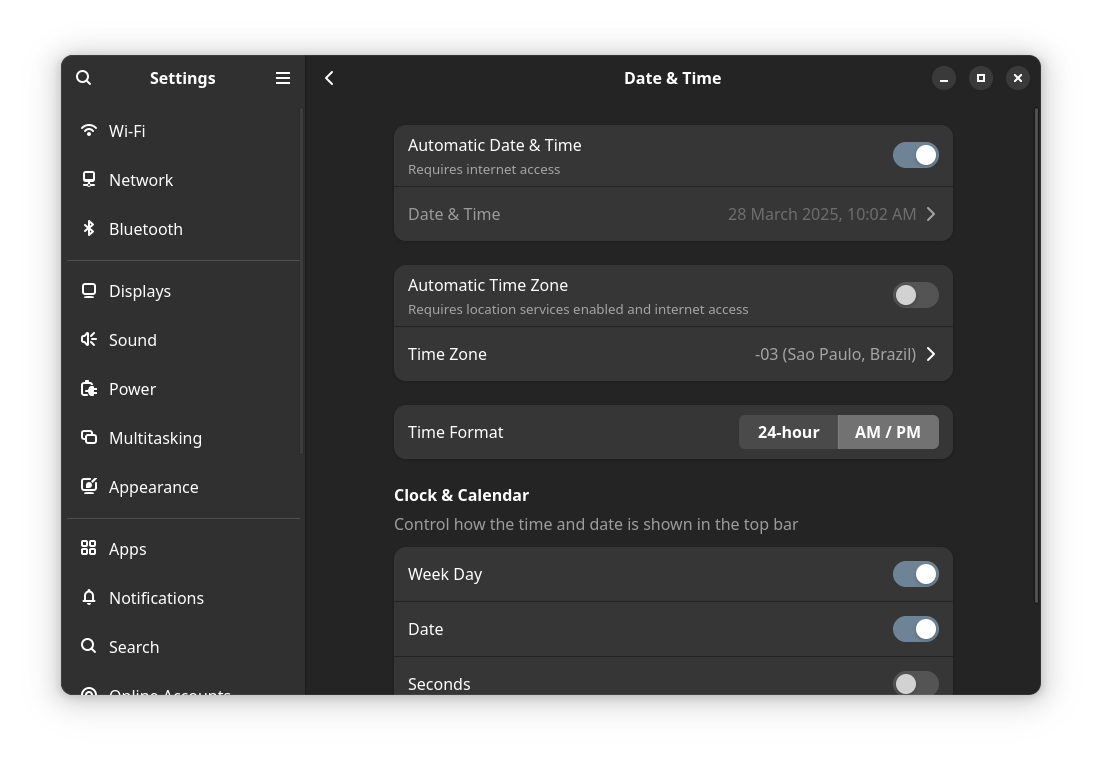The height and width of the screenshot is (762, 1102).
Task: Turn off the Week Day toggle
Action: coord(915,574)
